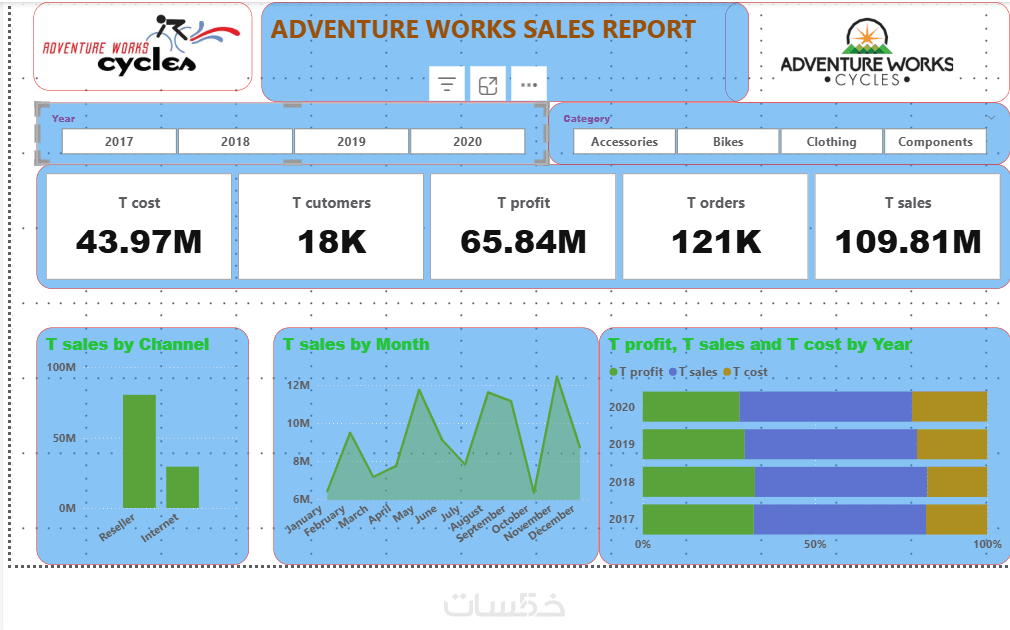The height and width of the screenshot is (630, 1010).
Task: Select the Clothing category
Action: (x=832, y=142)
